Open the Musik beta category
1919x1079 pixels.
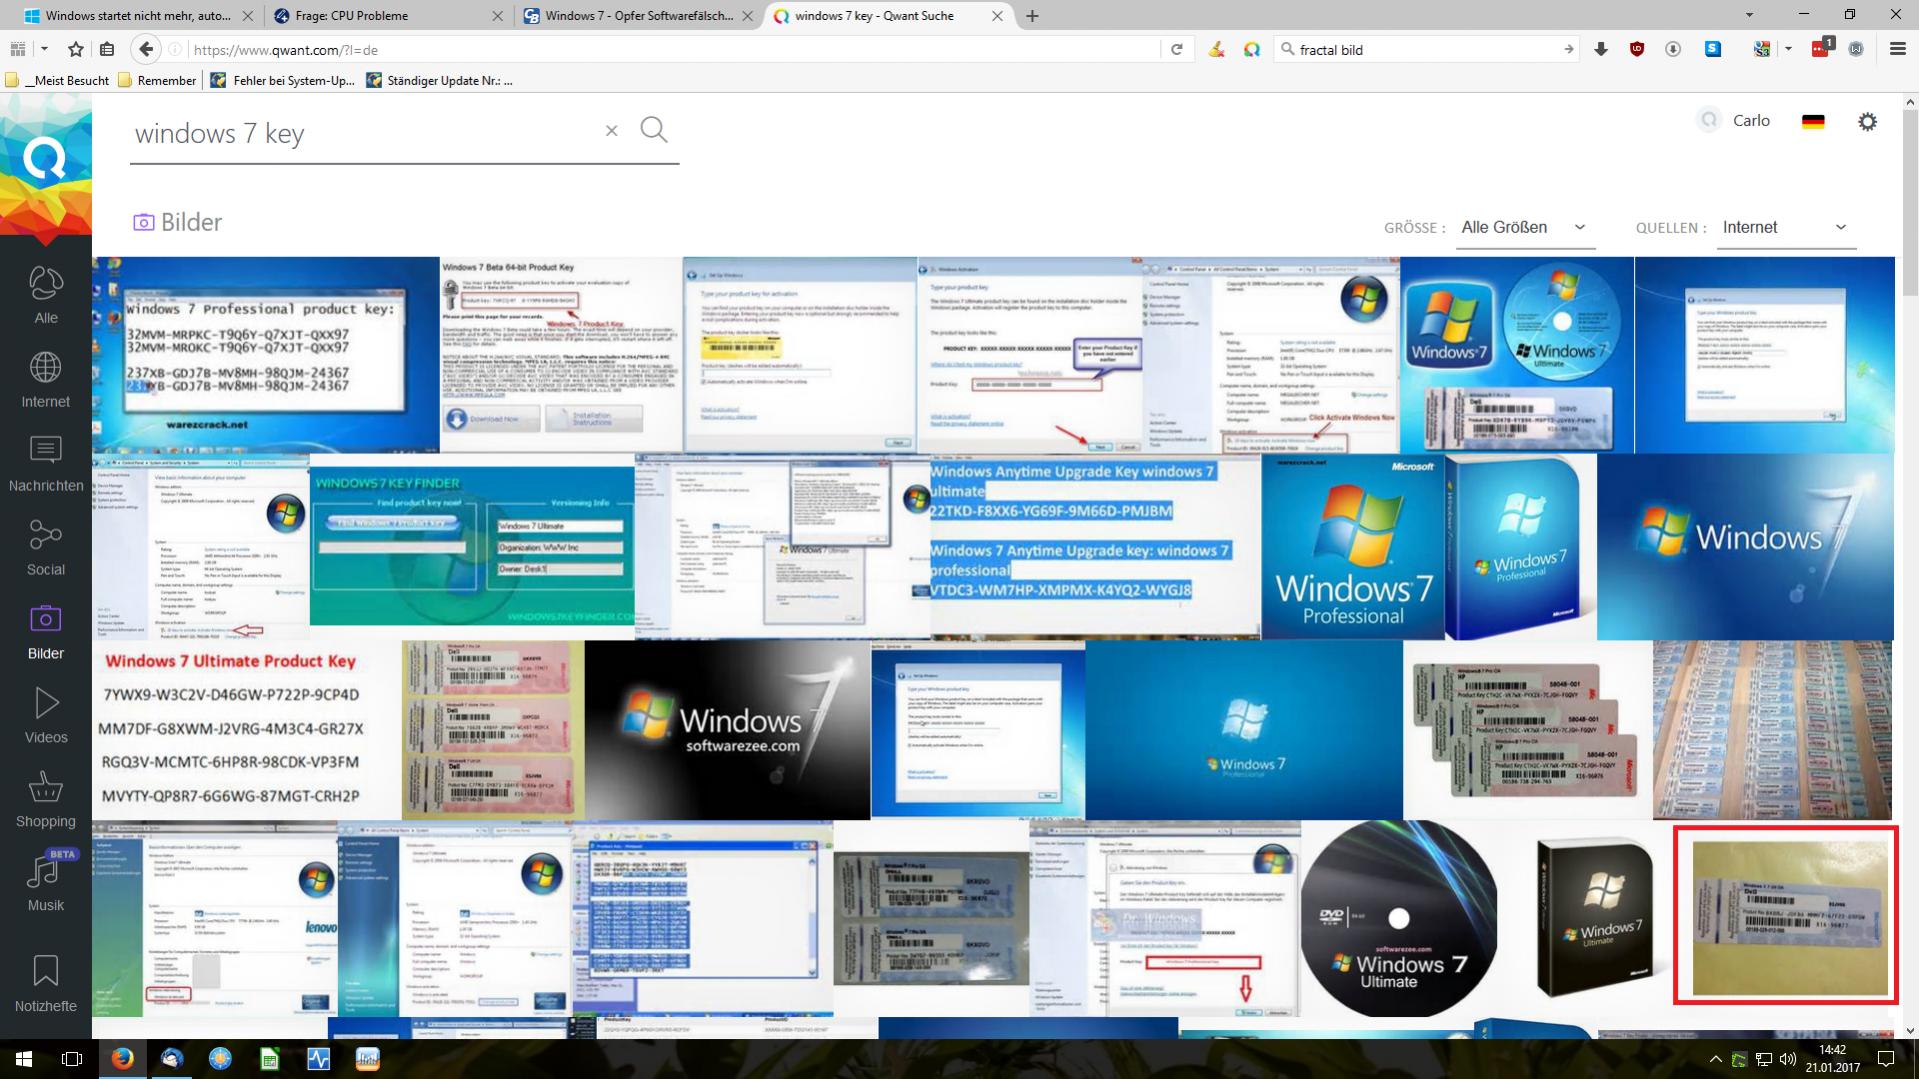point(45,882)
